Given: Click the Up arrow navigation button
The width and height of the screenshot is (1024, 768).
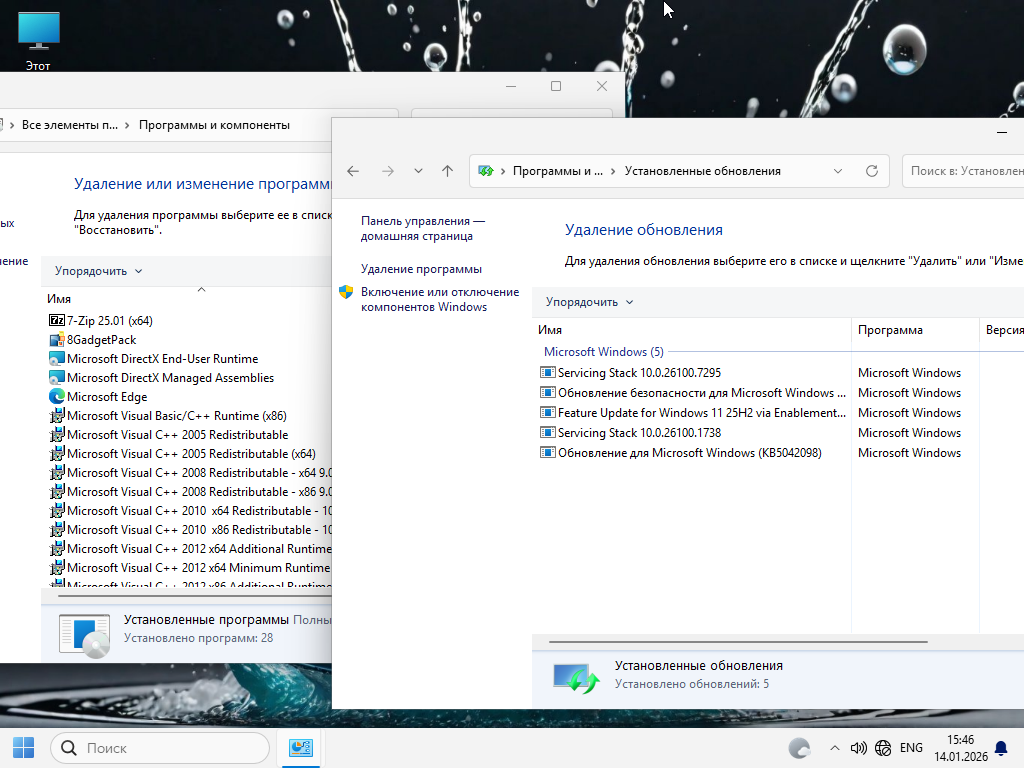Looking at the screenshot, I should [447, 171].
